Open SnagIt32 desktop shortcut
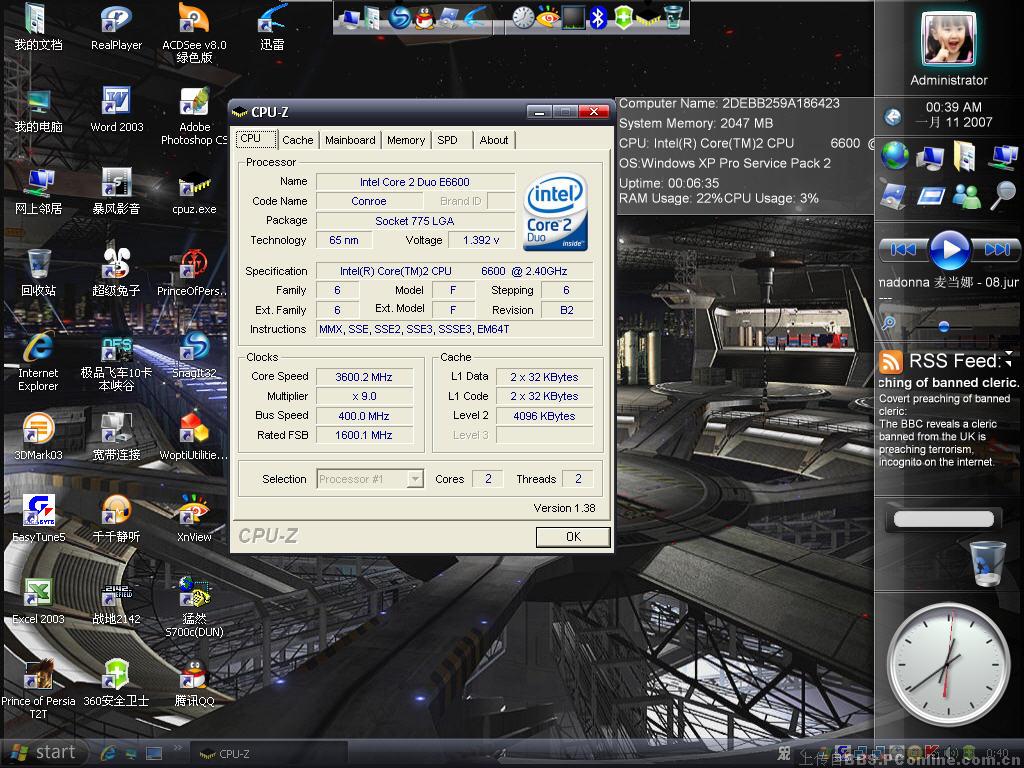Image resolution: width=1024 pixels, height=768 pixels. pyautogui.click(x=194, y=355)
